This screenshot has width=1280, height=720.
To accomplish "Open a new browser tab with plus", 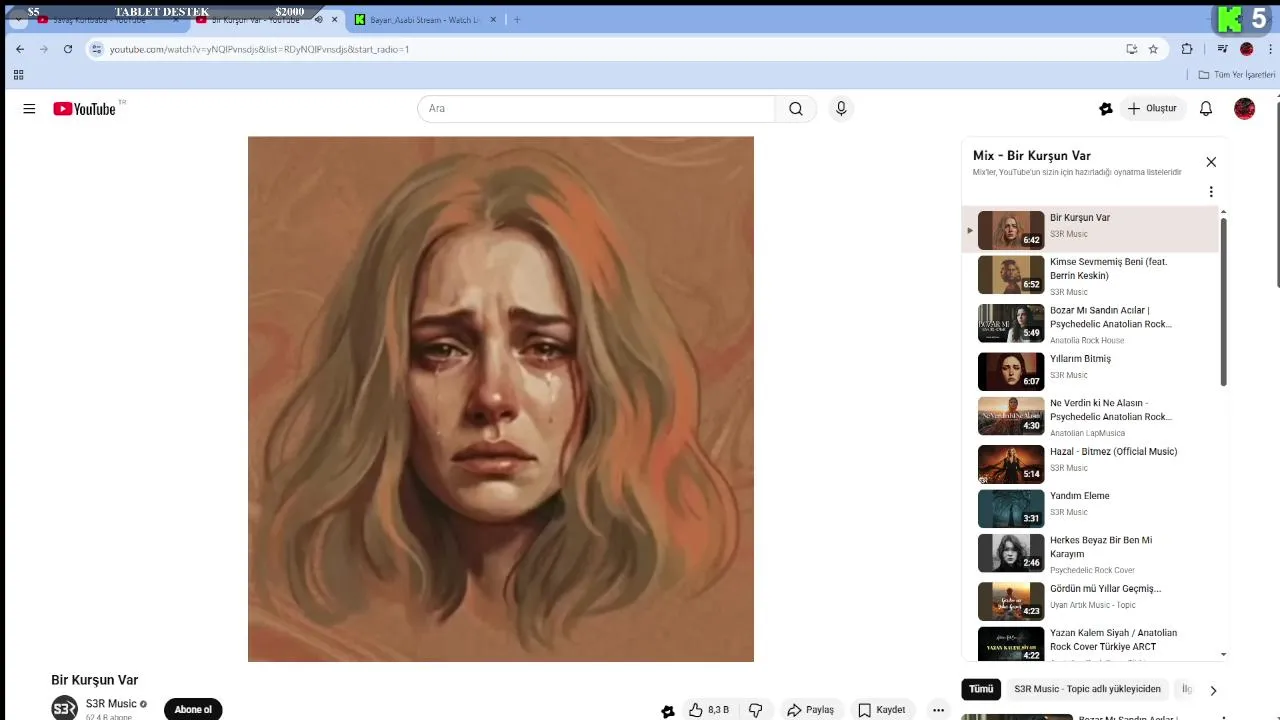I will pos(517,20).
